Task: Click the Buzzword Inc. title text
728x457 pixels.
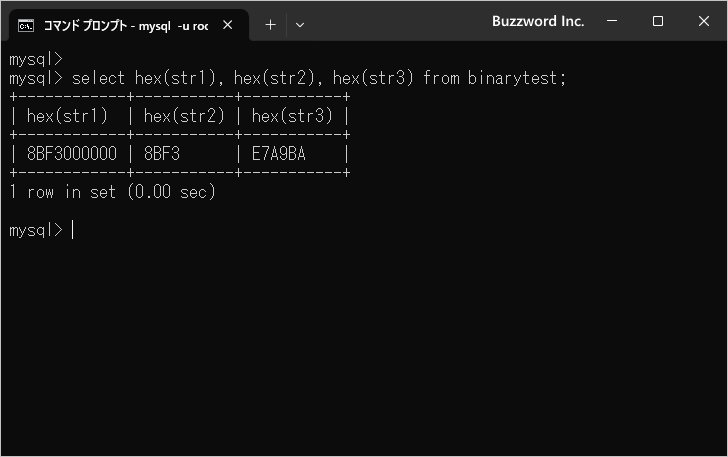Action: point(538,21)
